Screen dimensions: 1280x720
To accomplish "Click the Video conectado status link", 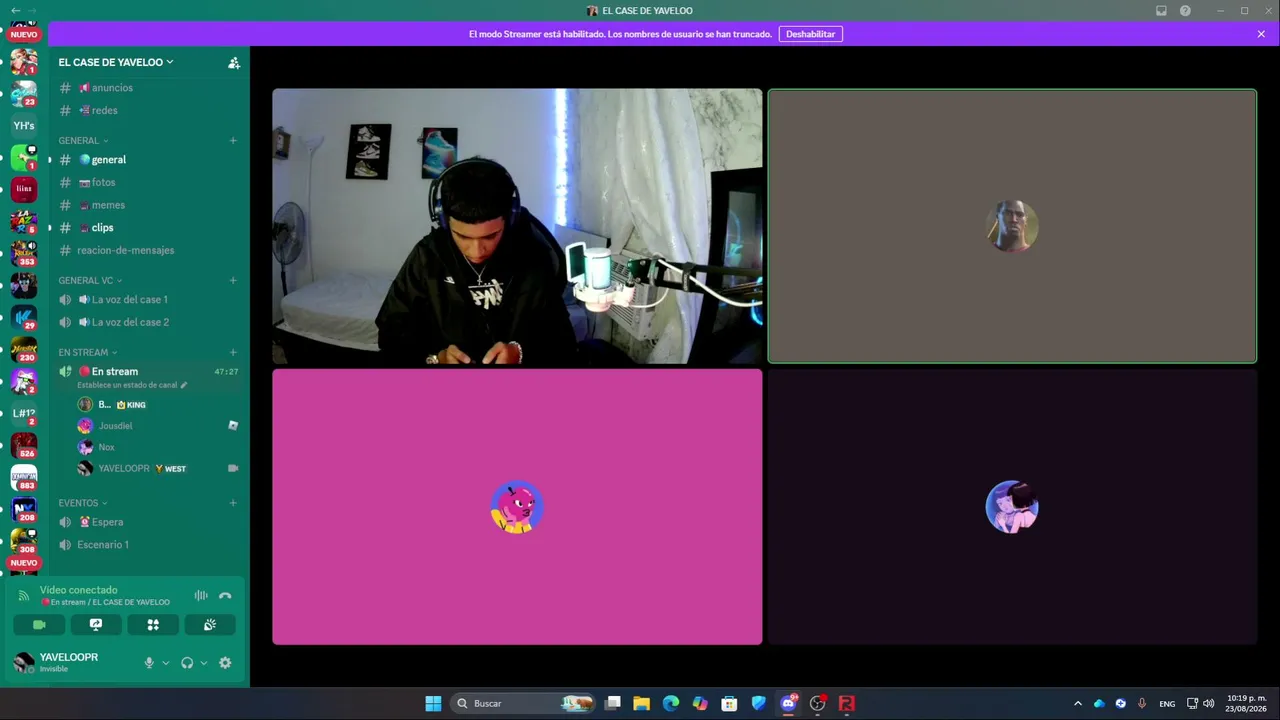I will click(x=79, y=590).
